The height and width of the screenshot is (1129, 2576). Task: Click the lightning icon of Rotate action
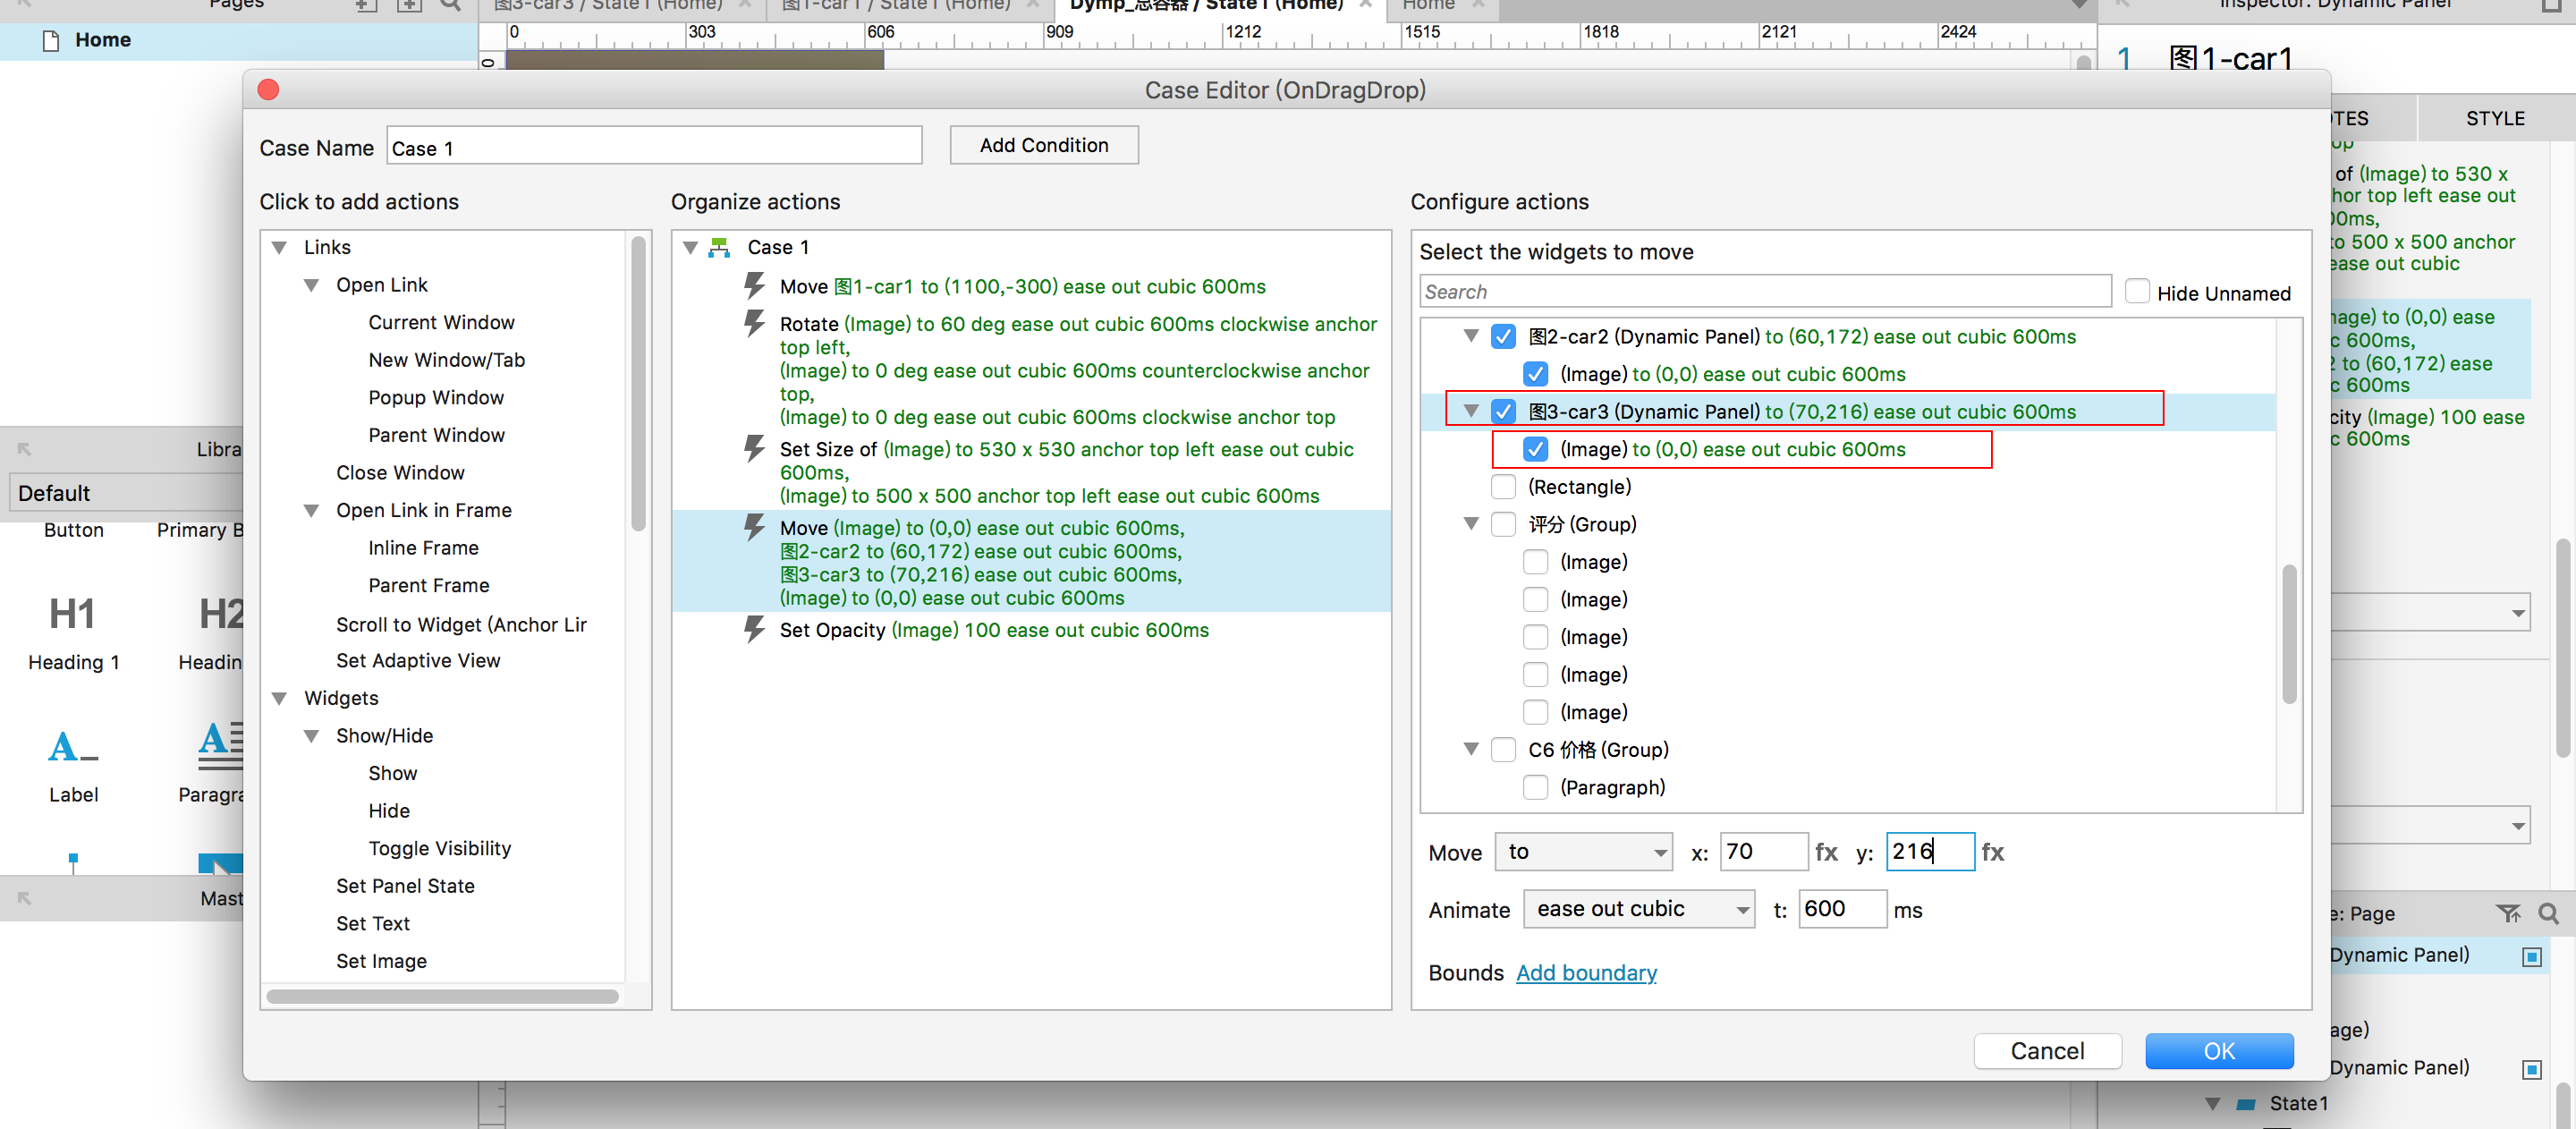click(x=754, y=323)
